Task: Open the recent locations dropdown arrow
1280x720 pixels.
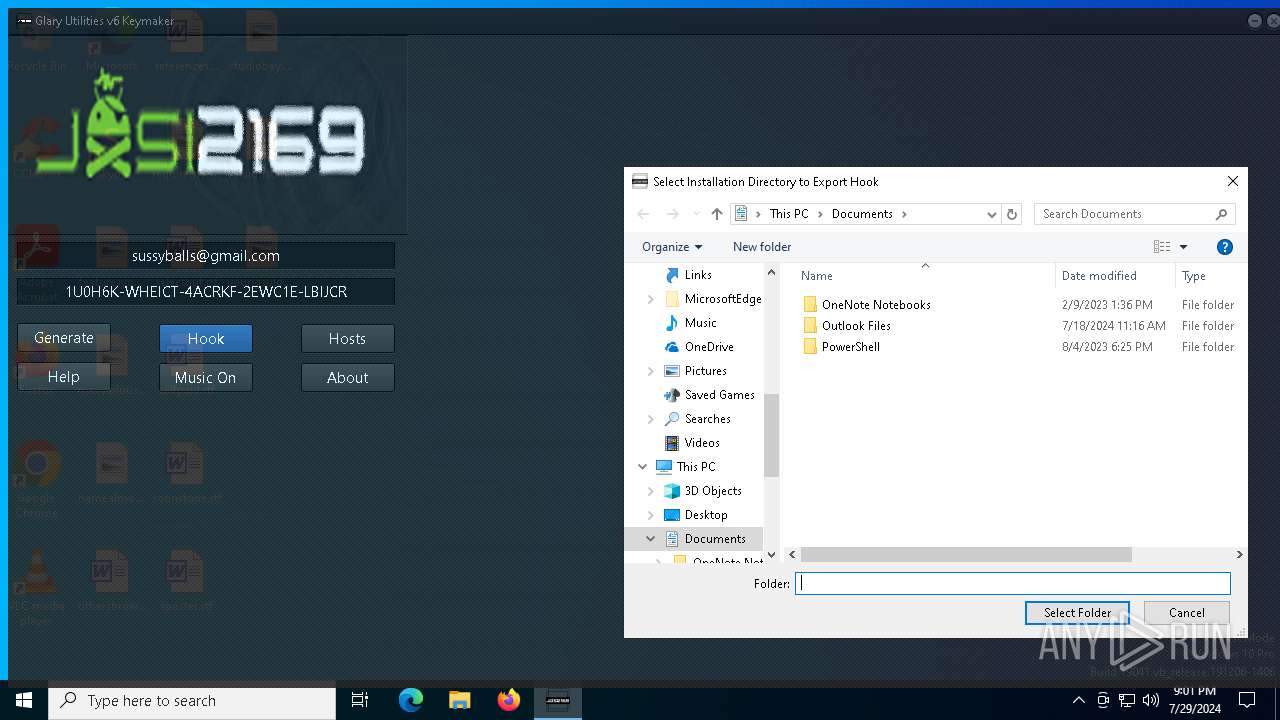Action: pyautogui.click(x=697, y=214)
